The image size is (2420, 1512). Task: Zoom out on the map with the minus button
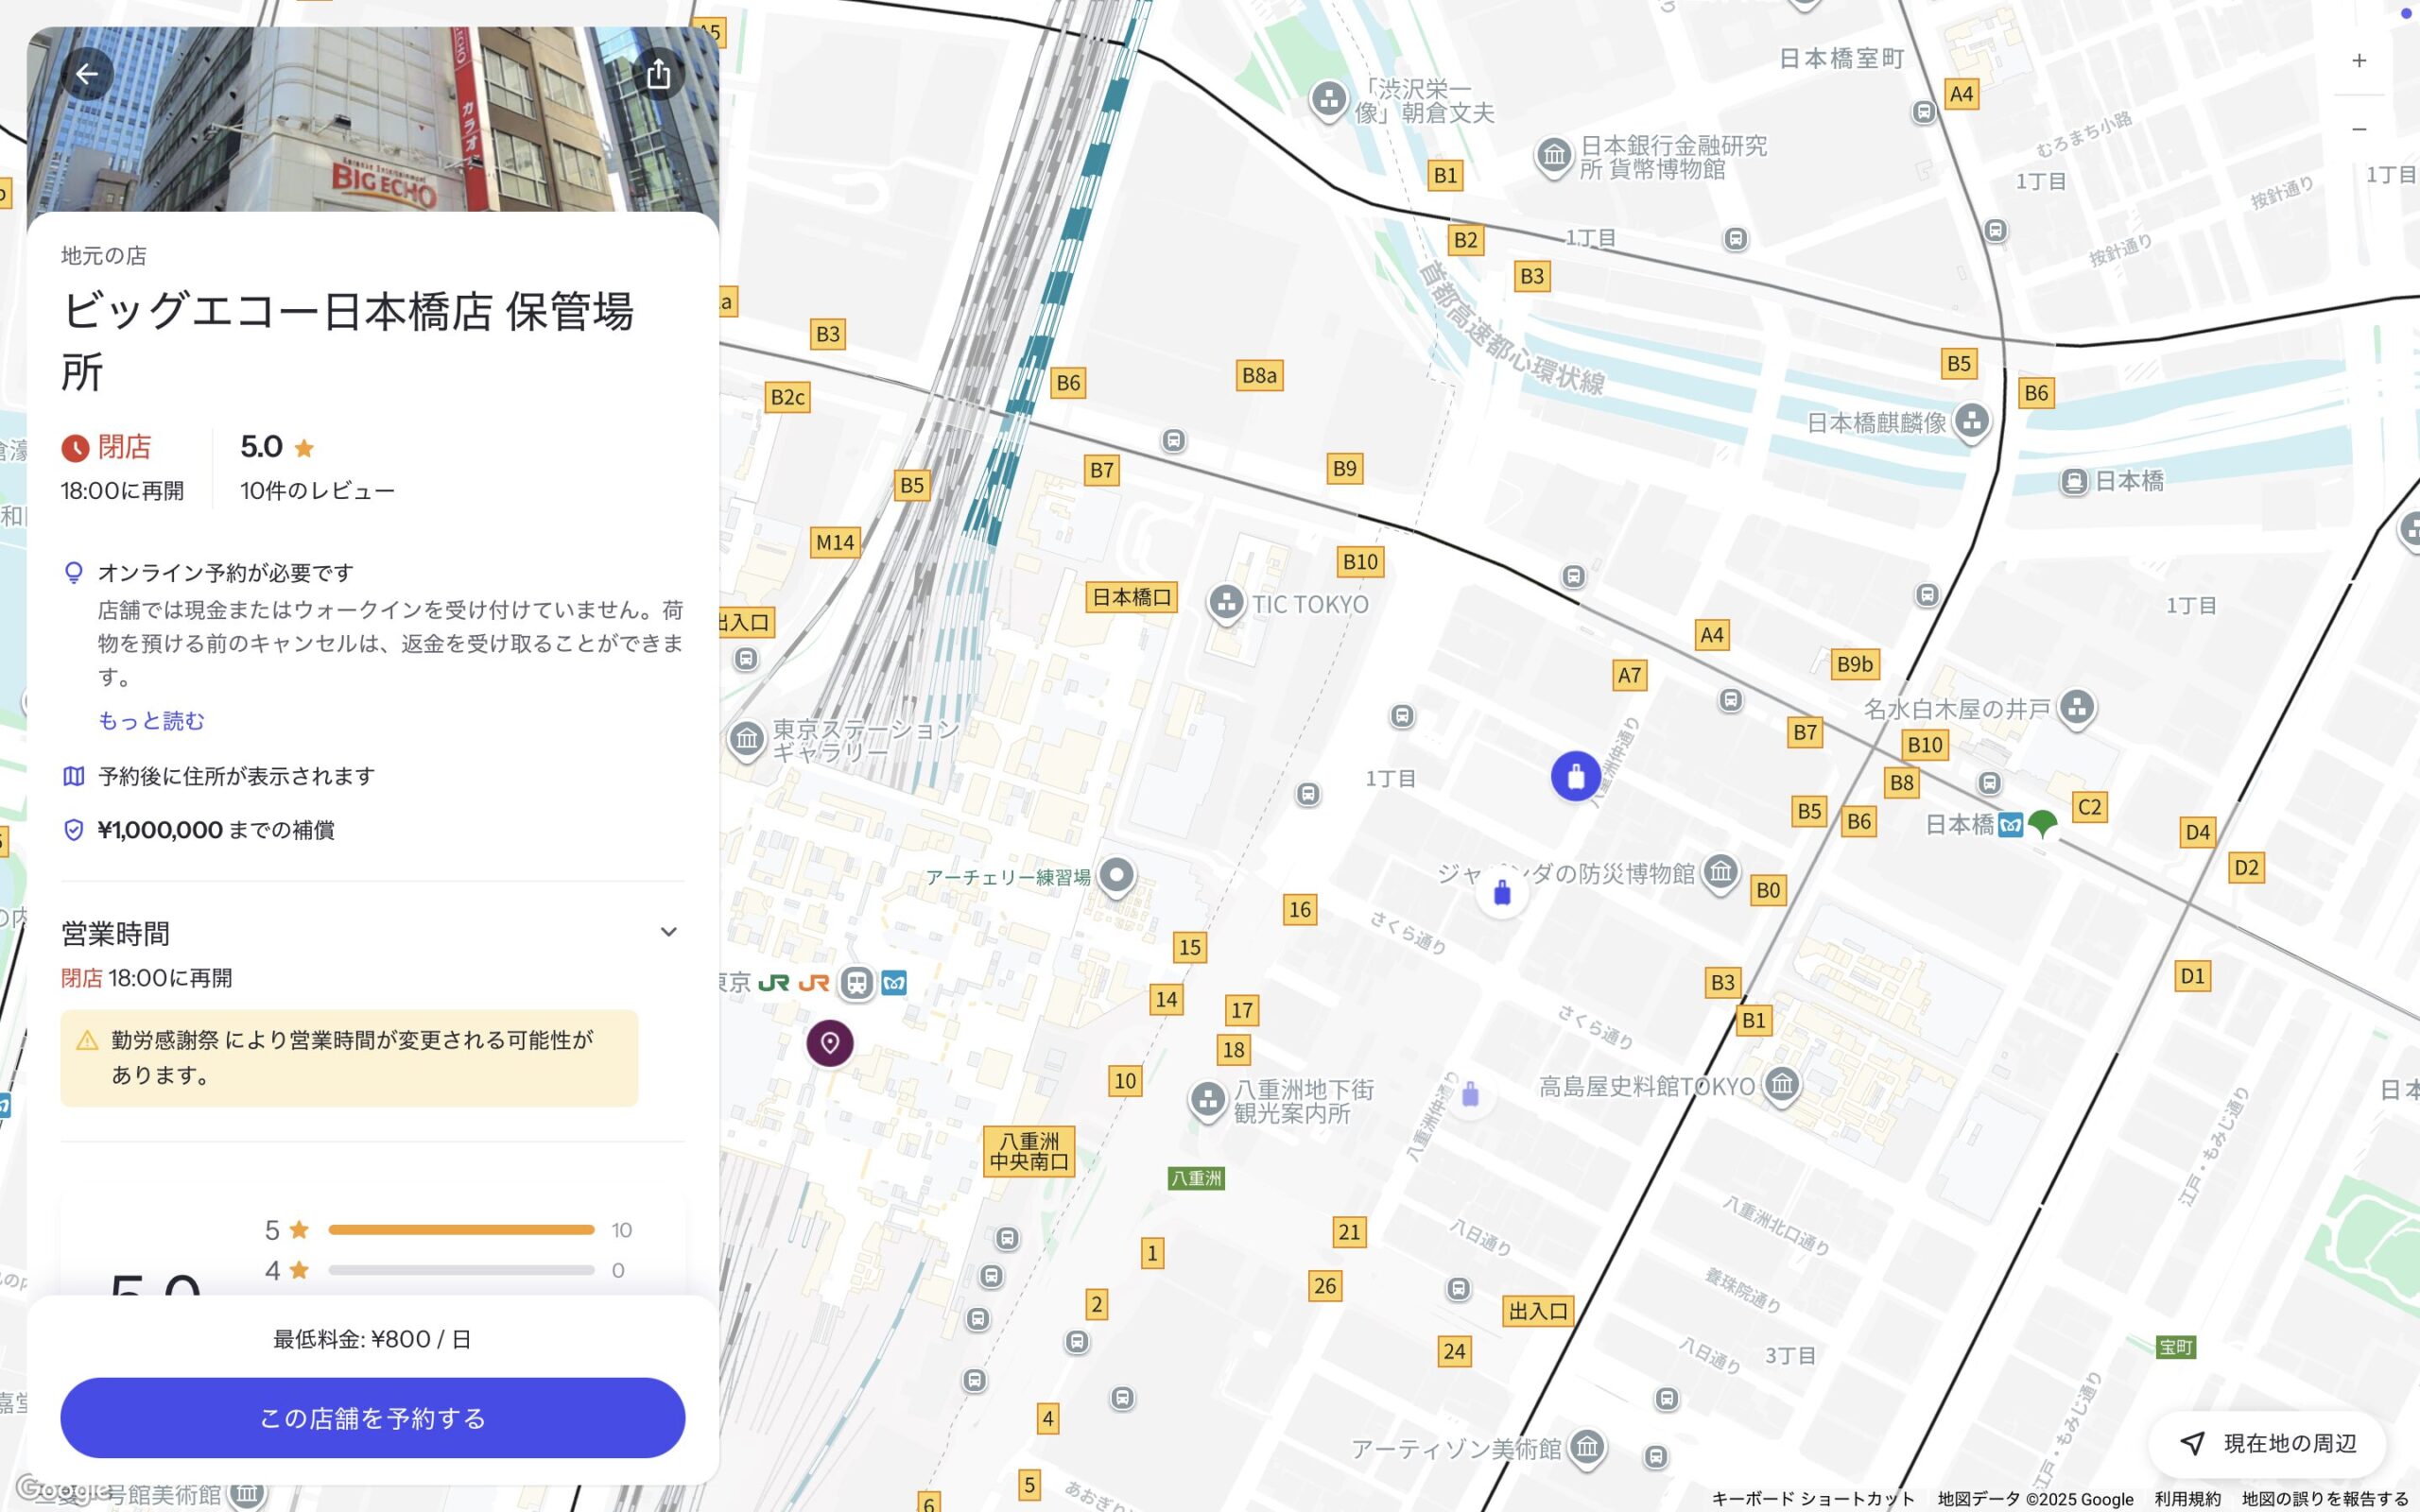(2358, 129)
